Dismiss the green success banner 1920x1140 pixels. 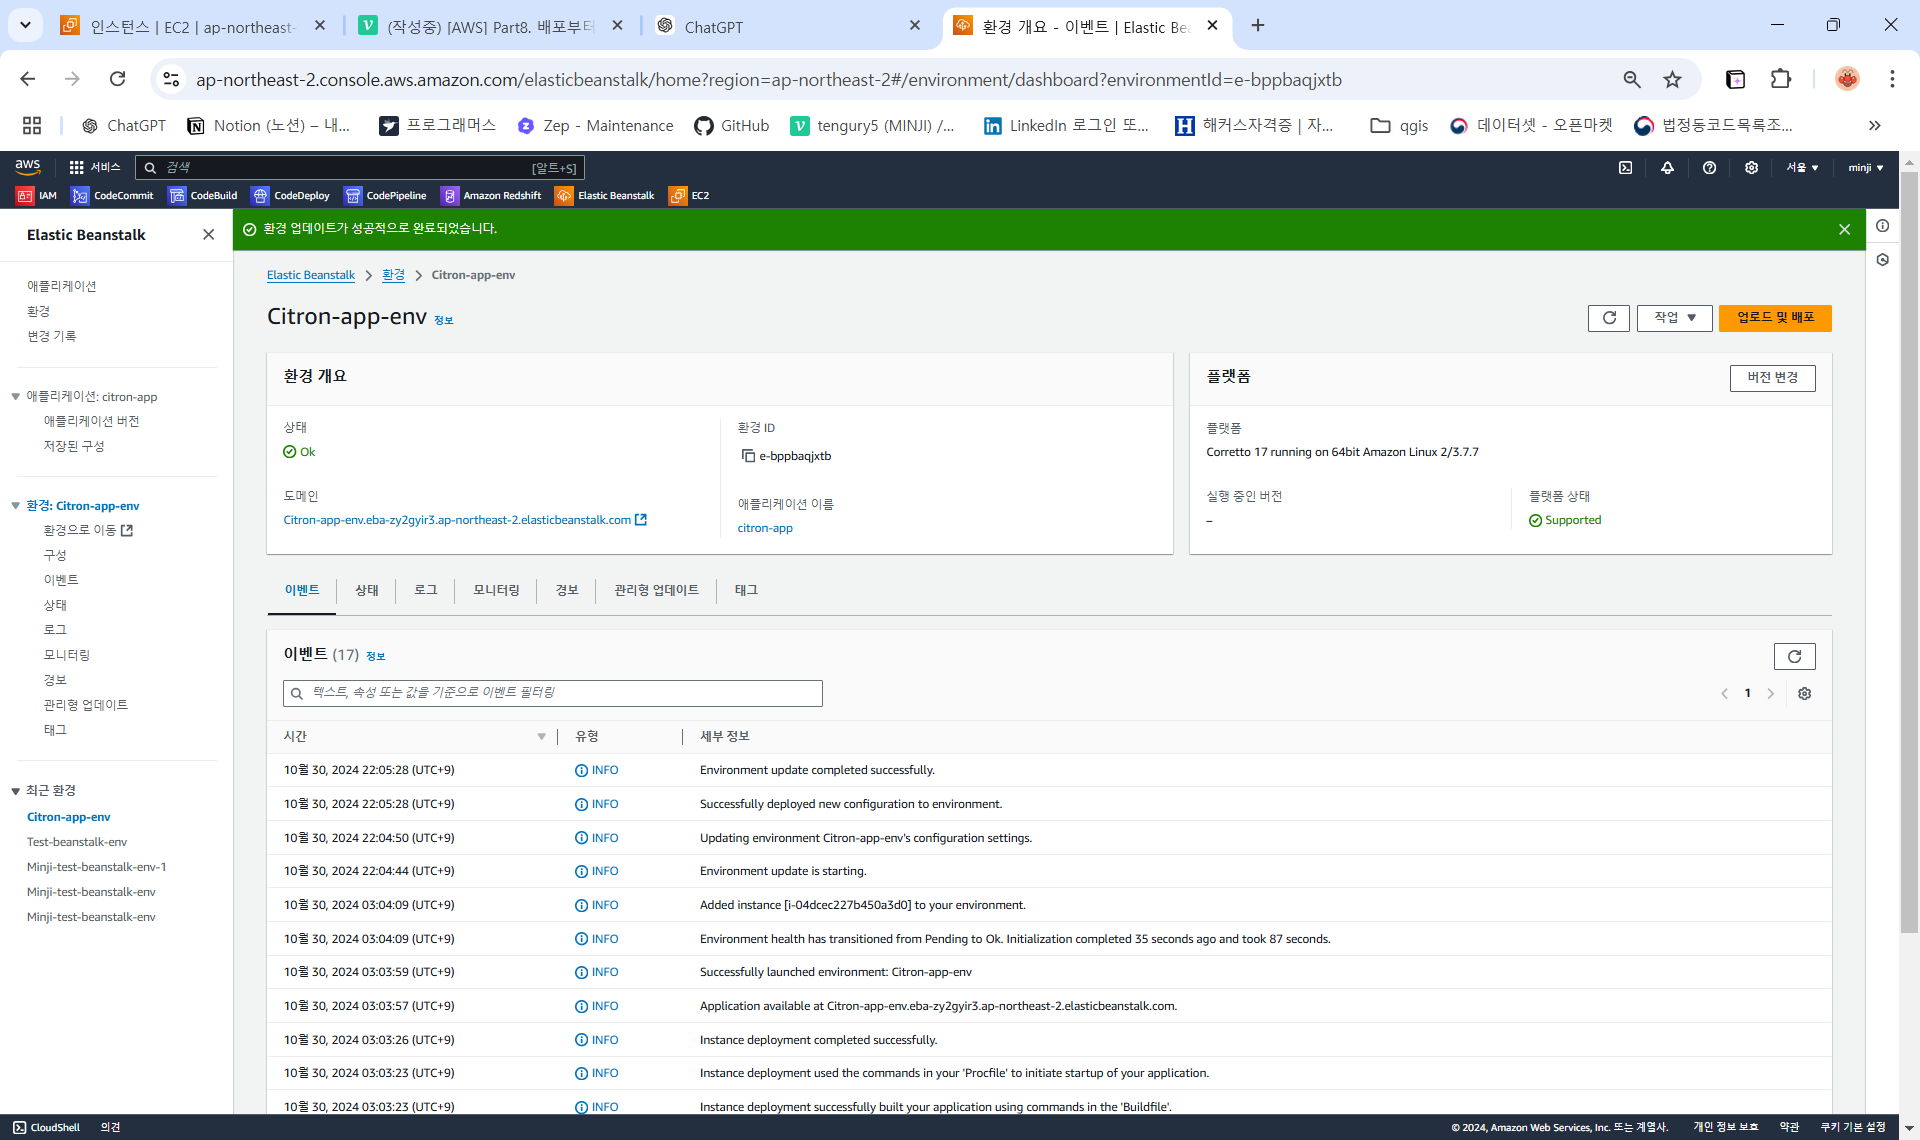click(1844, 230)
